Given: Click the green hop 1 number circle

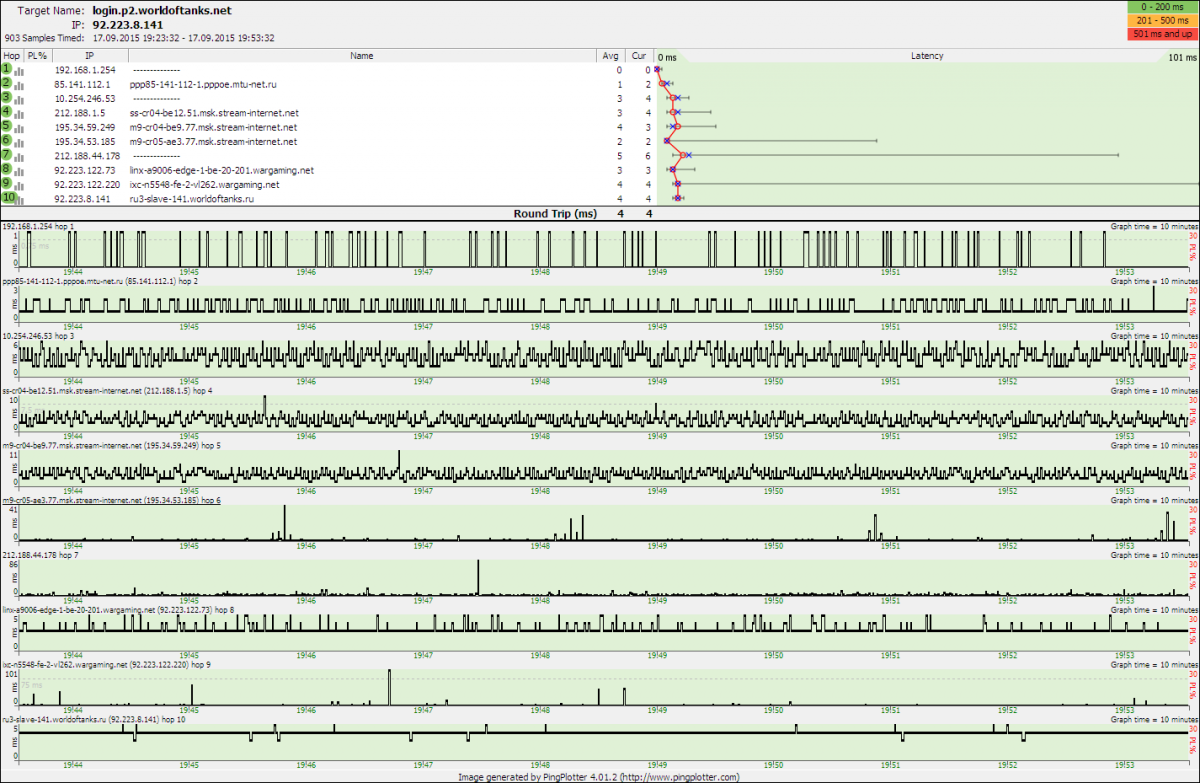Looking at the screenshot, I should (6, 70).
